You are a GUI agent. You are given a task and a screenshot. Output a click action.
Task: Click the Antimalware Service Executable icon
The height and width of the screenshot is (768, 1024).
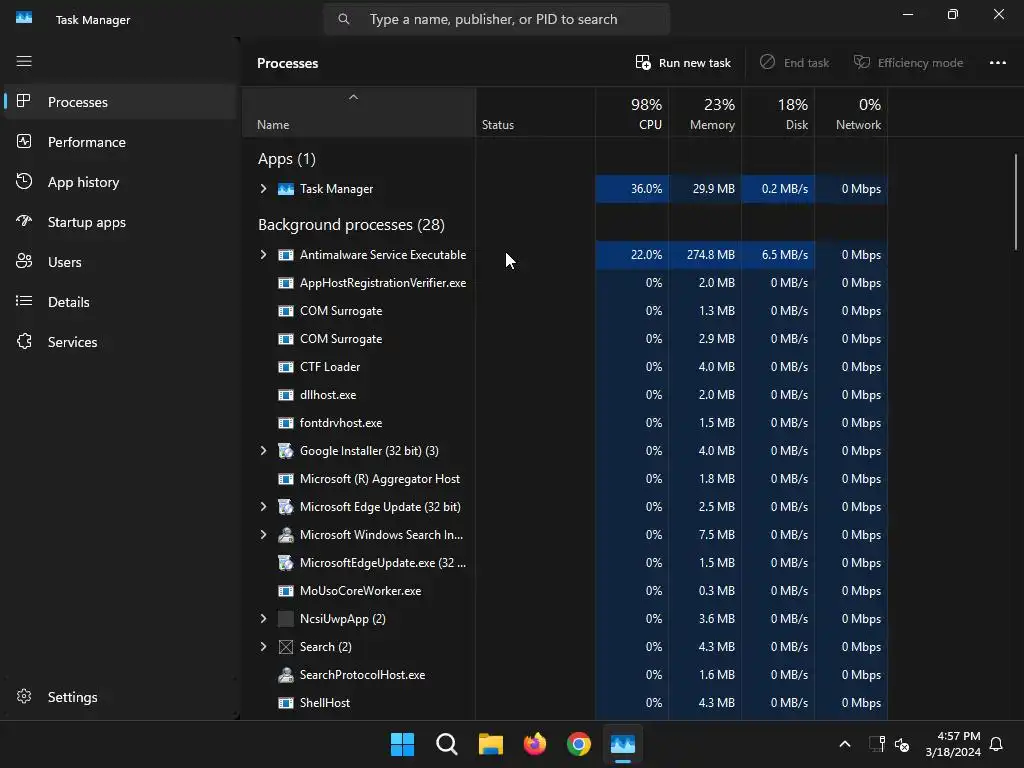(x=285, y=255)
